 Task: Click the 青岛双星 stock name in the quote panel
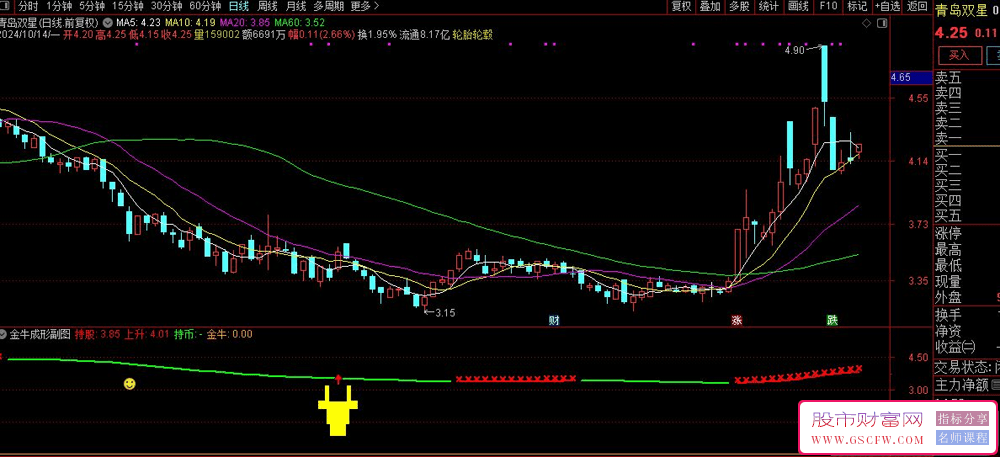960,9
